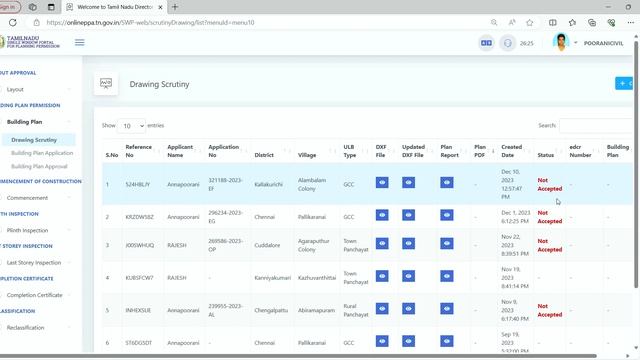Open Plan Report for Dec 1, 2023 row

coord(447,215)
